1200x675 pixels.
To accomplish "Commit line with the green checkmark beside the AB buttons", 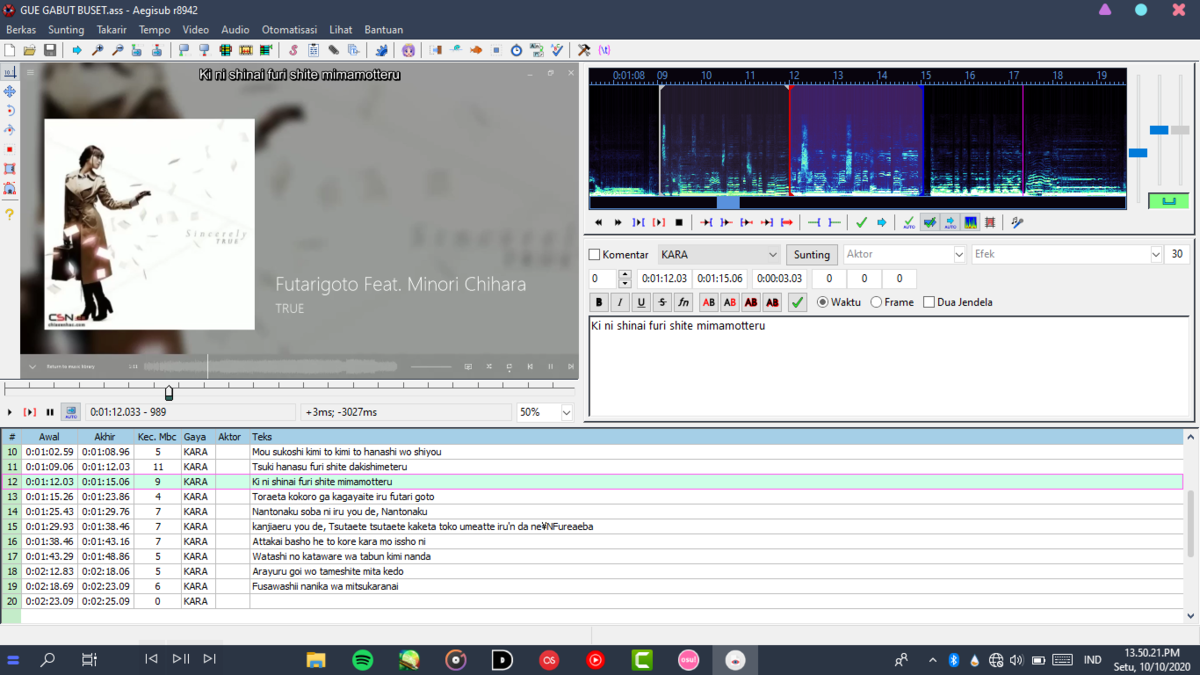I will pos(797,302).
